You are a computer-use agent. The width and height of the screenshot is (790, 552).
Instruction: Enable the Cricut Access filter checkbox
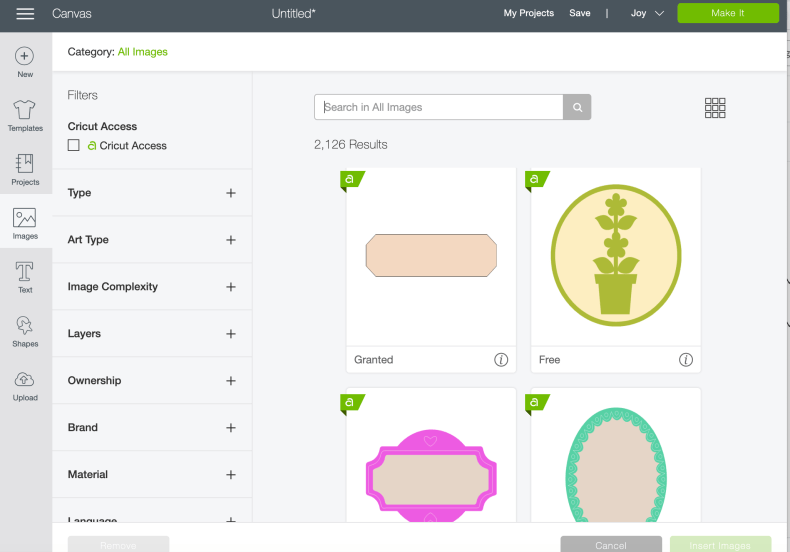[x=74, y=146]
